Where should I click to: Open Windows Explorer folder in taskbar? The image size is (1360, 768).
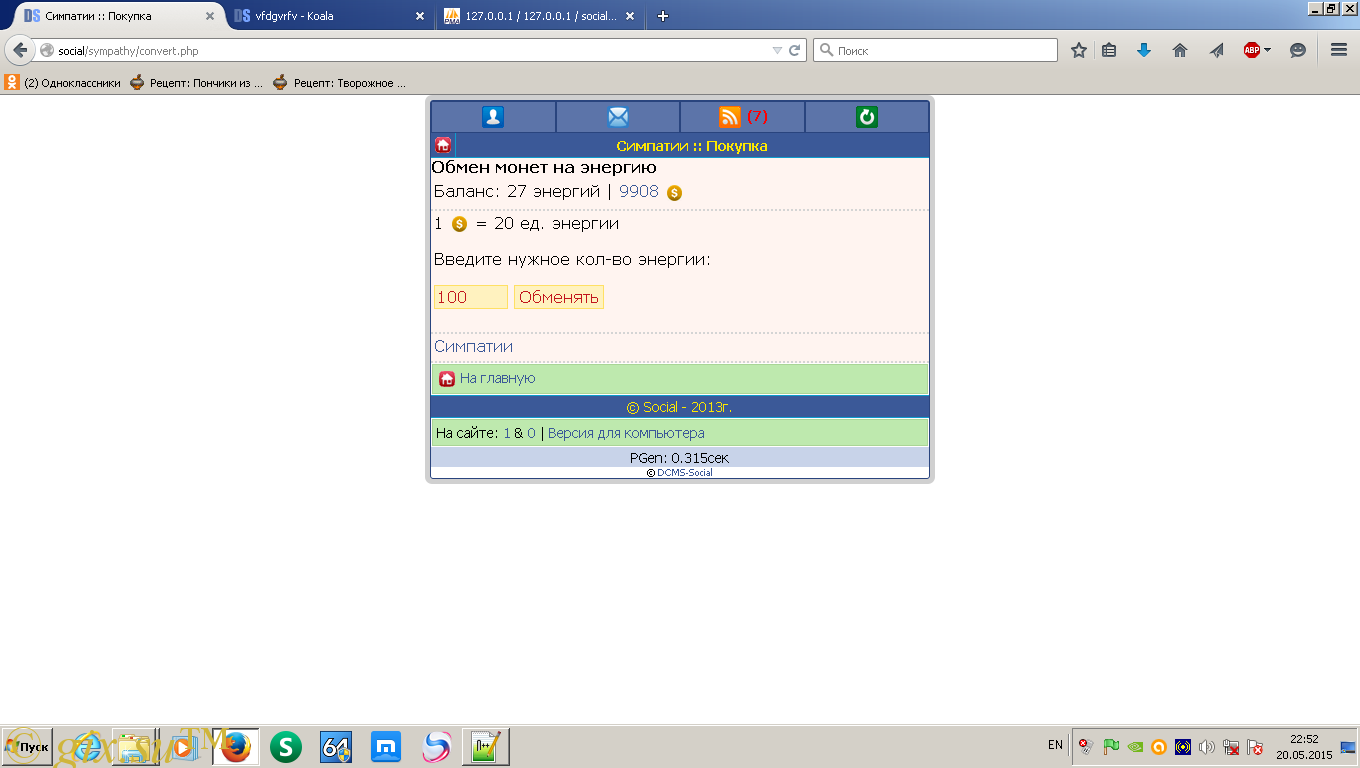[135, 747]
